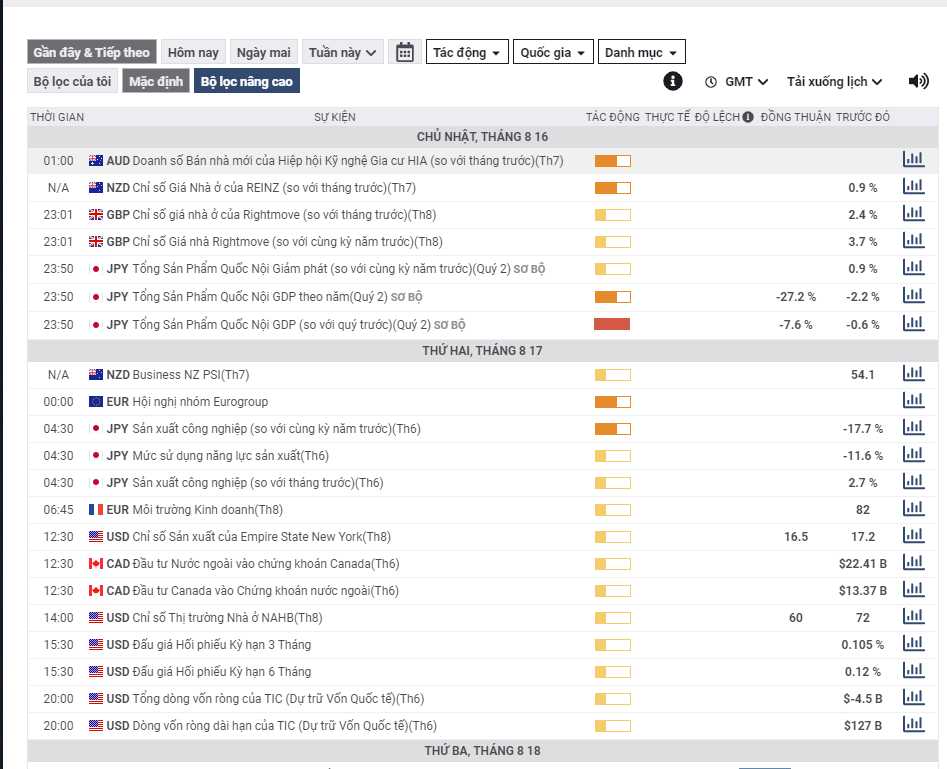Enable the Bộ lọc của tôi filter
947x769 pixels.
pyautogui.click(x=72, y=81)
